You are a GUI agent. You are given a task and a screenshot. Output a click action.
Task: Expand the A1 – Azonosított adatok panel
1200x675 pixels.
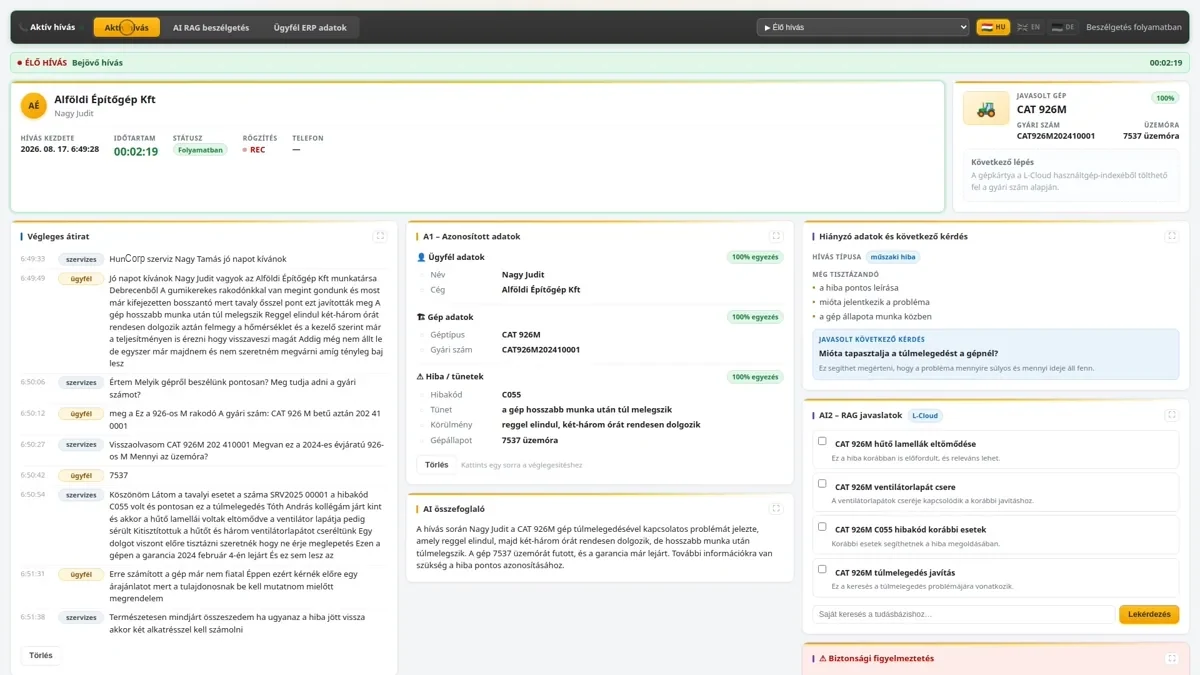click(776, 237)
